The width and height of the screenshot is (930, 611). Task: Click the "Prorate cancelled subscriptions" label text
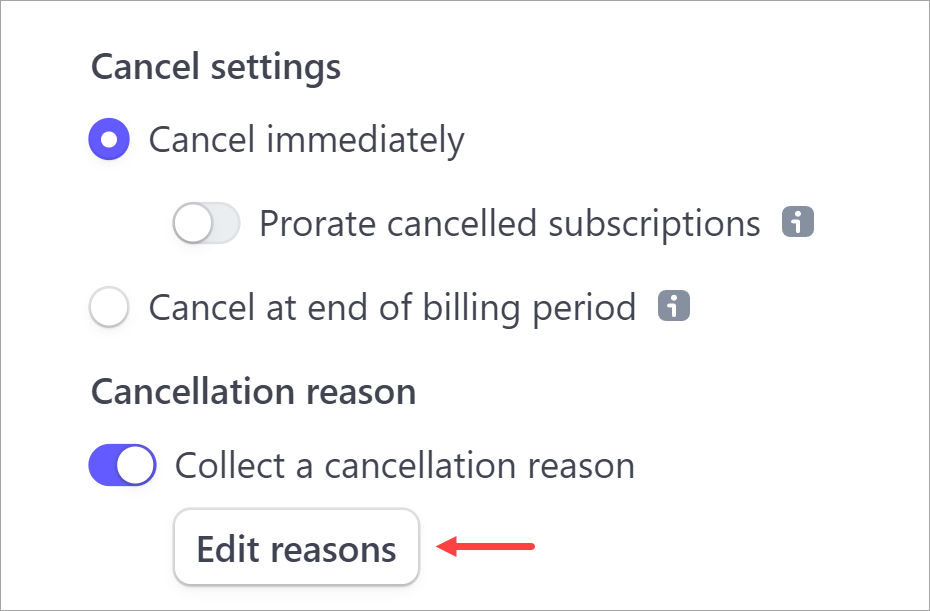[509, 223]
